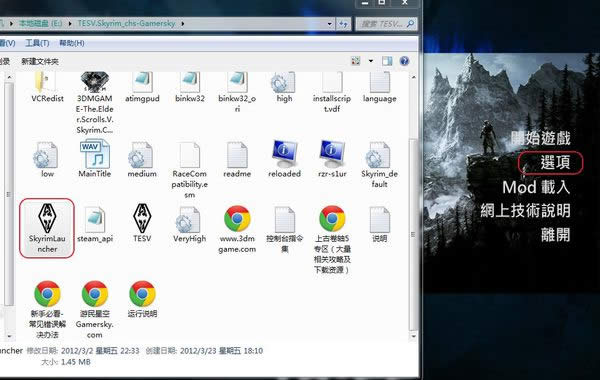Viewport: 600px width, 380px height.
Task: Click the change view icon
Action: (356, 61)
